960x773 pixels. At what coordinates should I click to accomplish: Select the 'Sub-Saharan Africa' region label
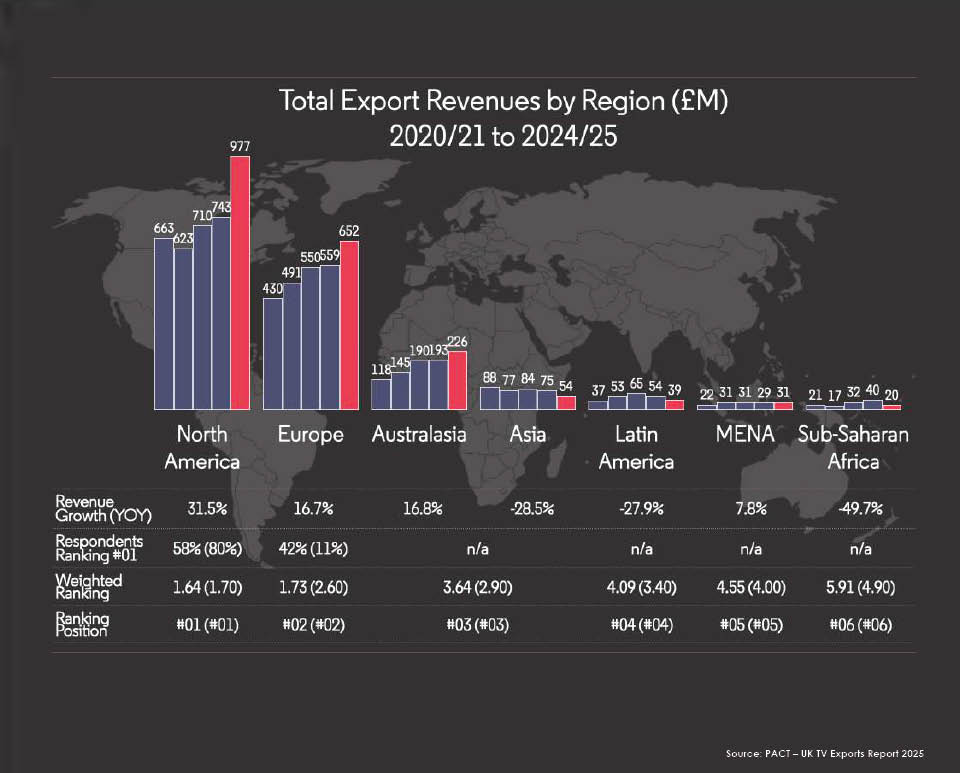tap(853, 448)
